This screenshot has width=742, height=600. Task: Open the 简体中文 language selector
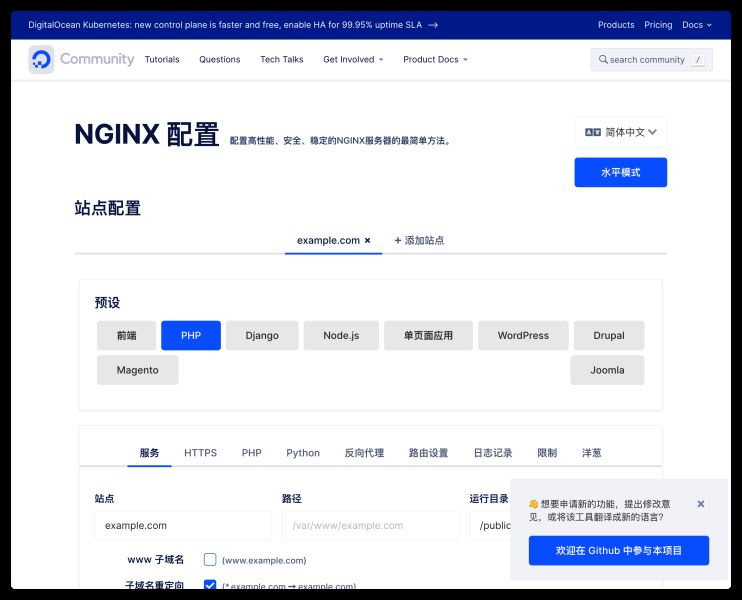[620, 132]
